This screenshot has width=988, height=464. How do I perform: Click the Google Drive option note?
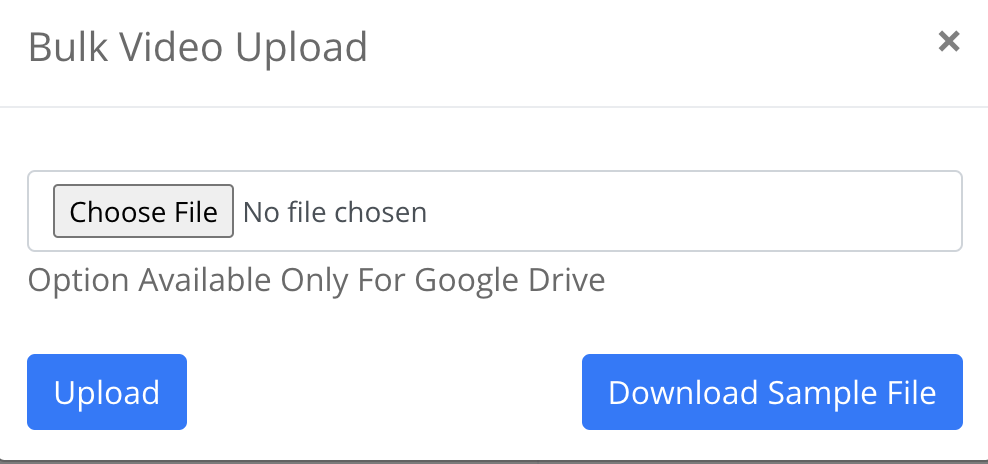tap(316, 280)
